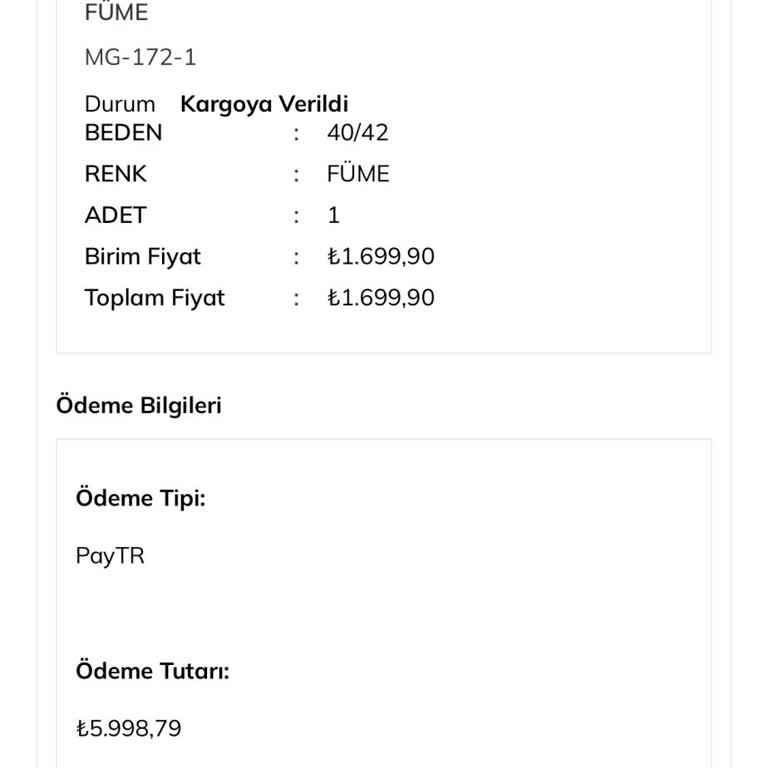
Task: Select the Toplam Fiyat amount ₺1.699,90
Action: [380, 297]
